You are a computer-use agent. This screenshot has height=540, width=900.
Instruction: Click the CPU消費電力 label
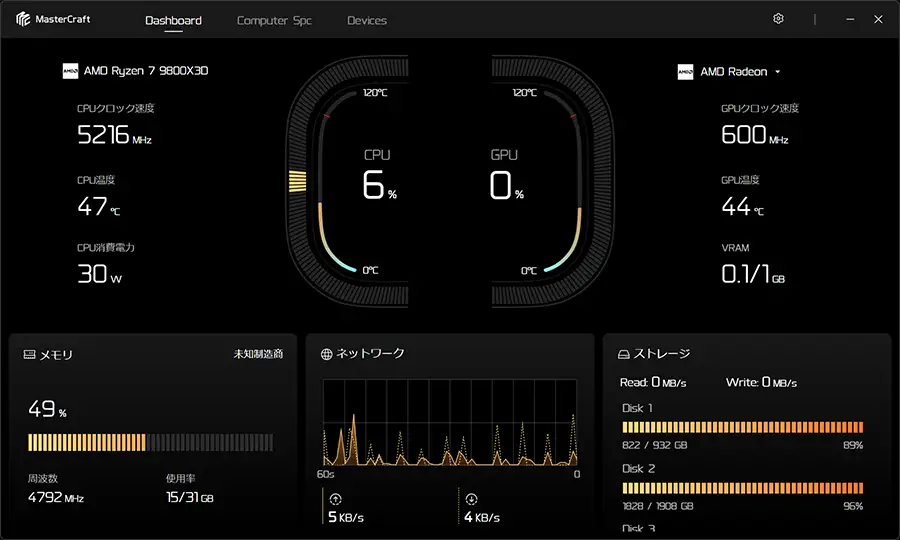point(106,248)
